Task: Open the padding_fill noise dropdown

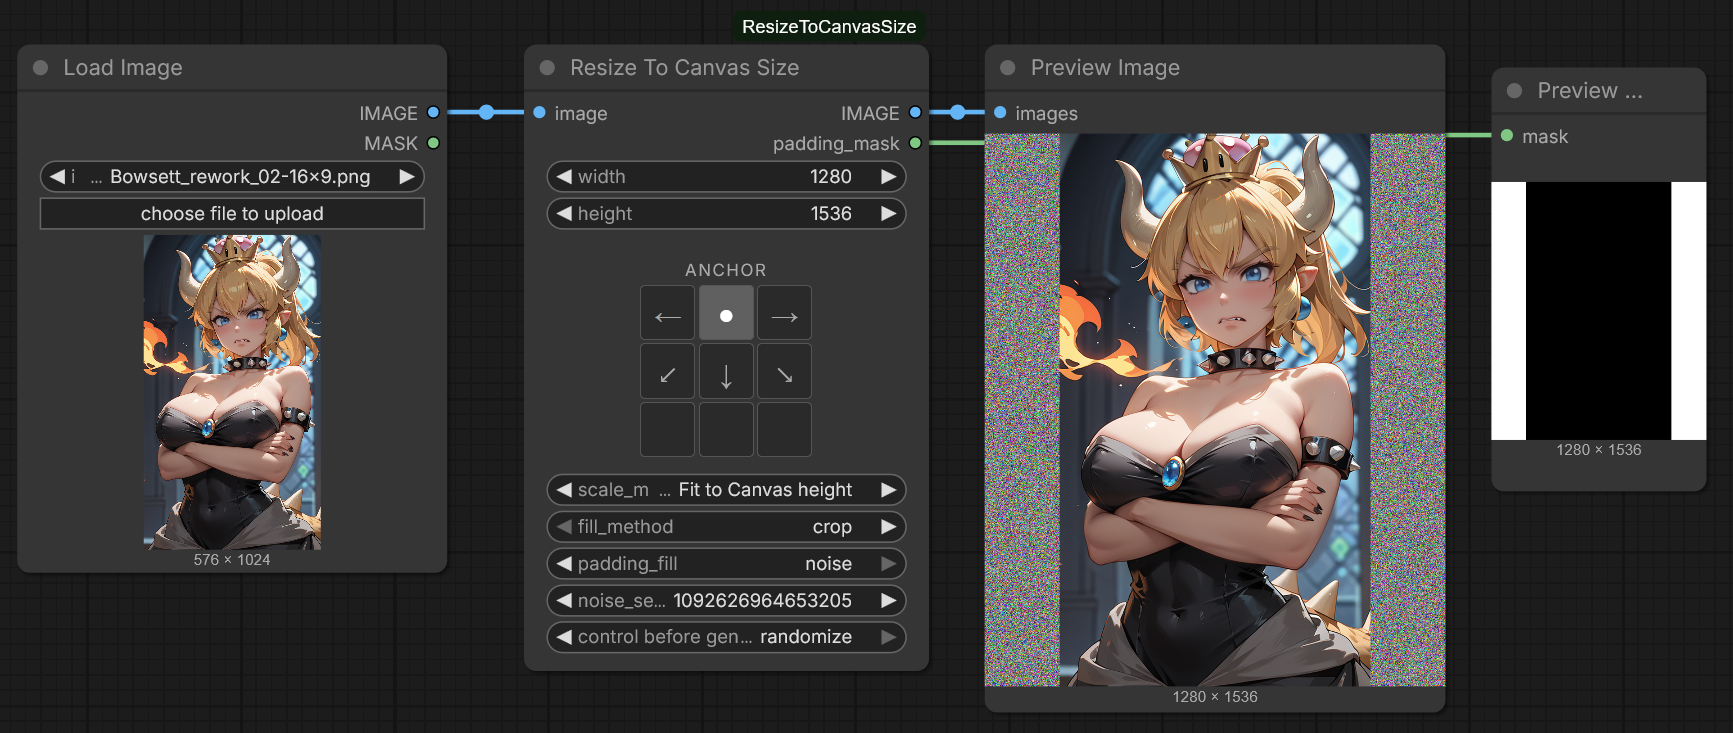Action: [726, 564]
